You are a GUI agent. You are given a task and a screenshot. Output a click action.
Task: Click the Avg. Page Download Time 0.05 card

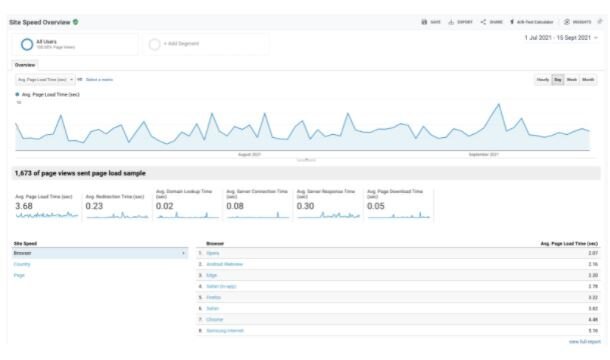point(399,205)
